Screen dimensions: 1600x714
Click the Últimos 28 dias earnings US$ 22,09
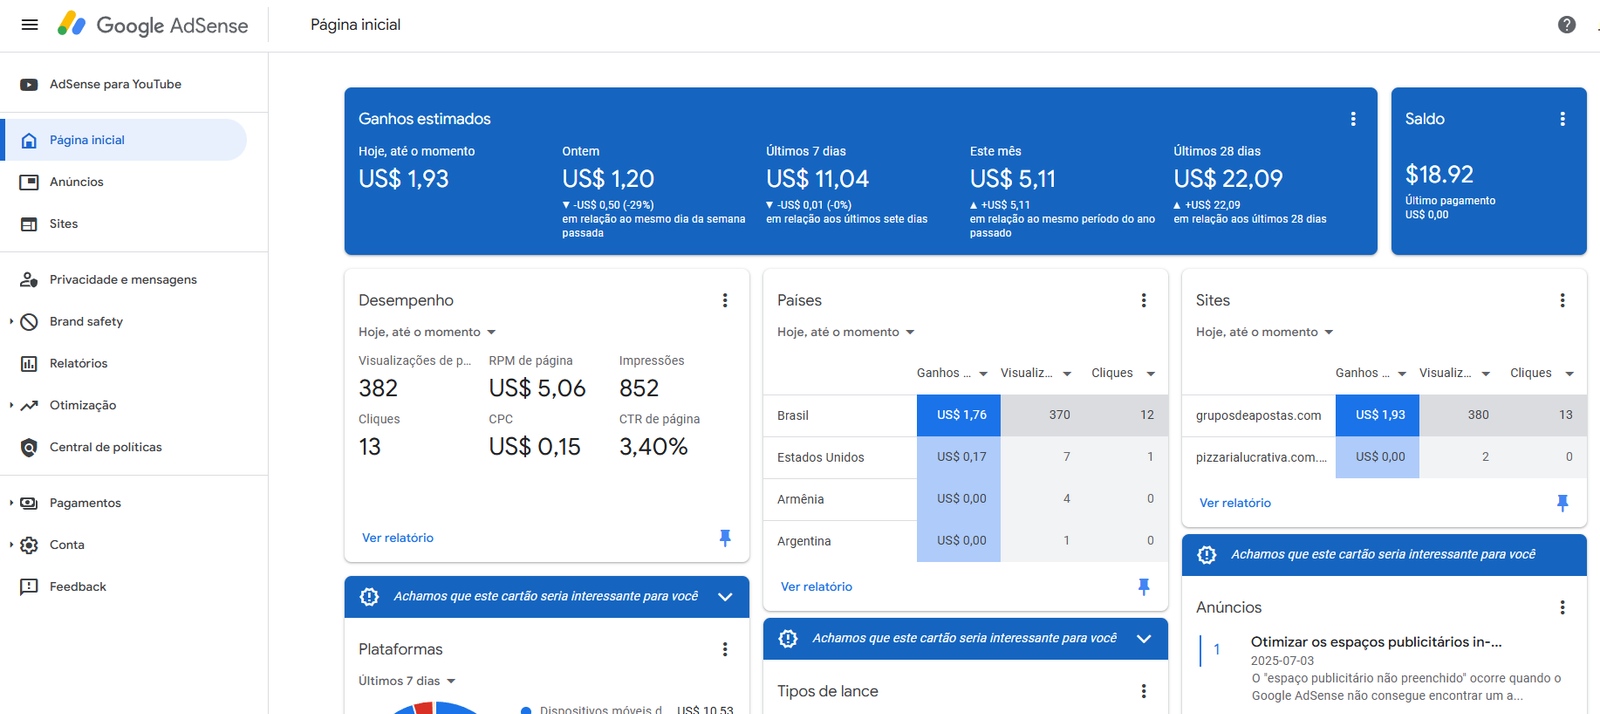pos(1228,179)
